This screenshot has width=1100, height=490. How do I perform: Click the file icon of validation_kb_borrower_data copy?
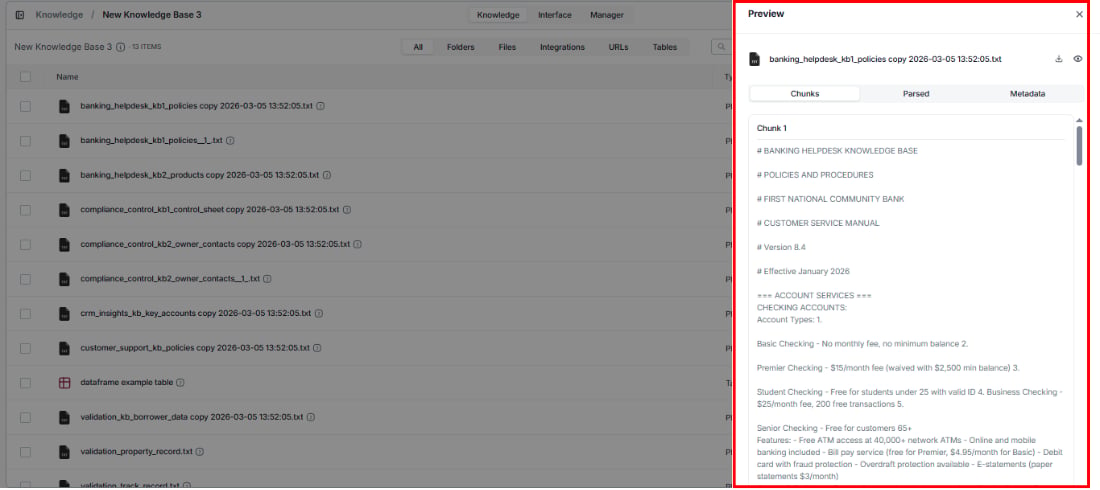(65, 417)
